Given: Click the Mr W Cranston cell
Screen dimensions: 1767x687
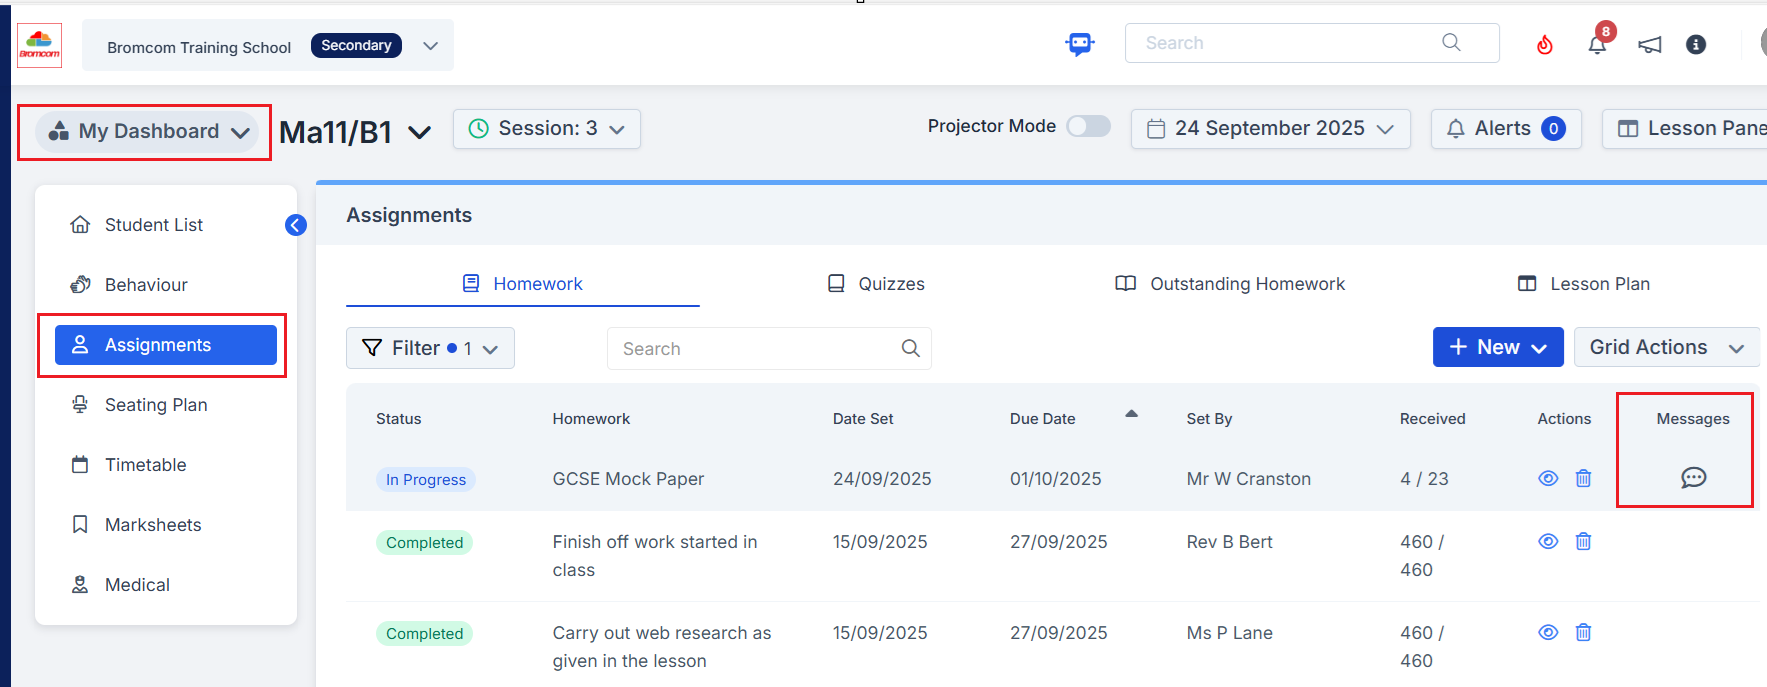Looking at the screenshot, I should [x=1248, y=479].
